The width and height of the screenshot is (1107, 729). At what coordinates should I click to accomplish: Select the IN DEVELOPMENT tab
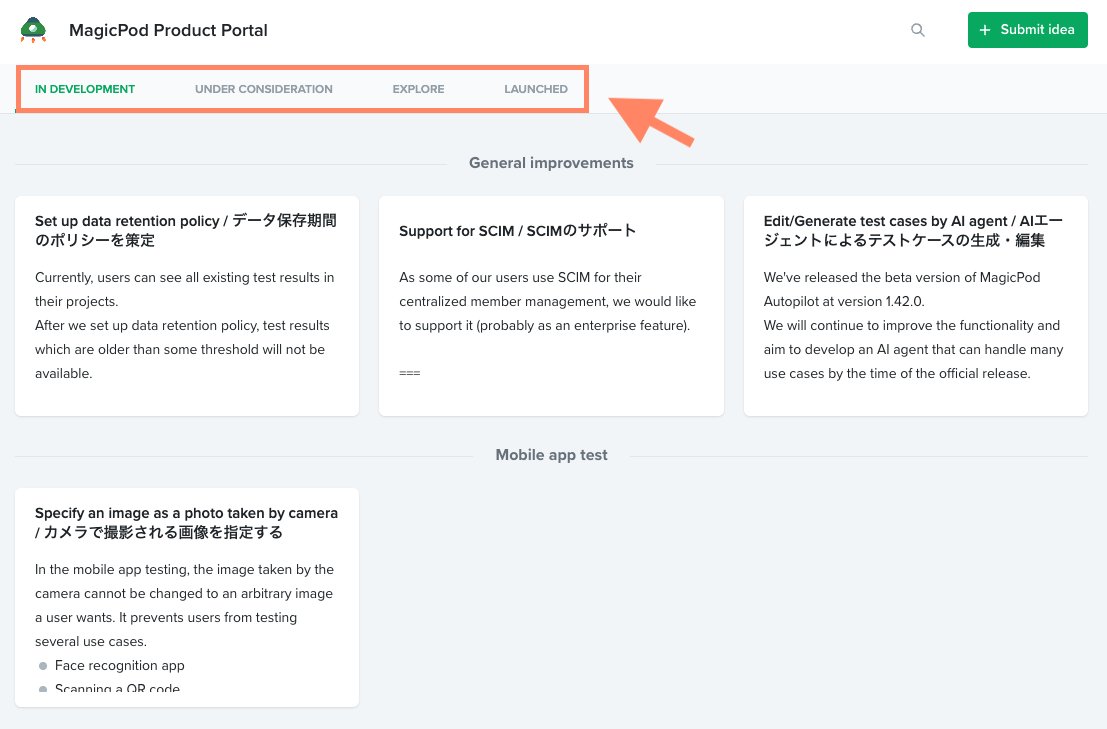click(85, 89)
